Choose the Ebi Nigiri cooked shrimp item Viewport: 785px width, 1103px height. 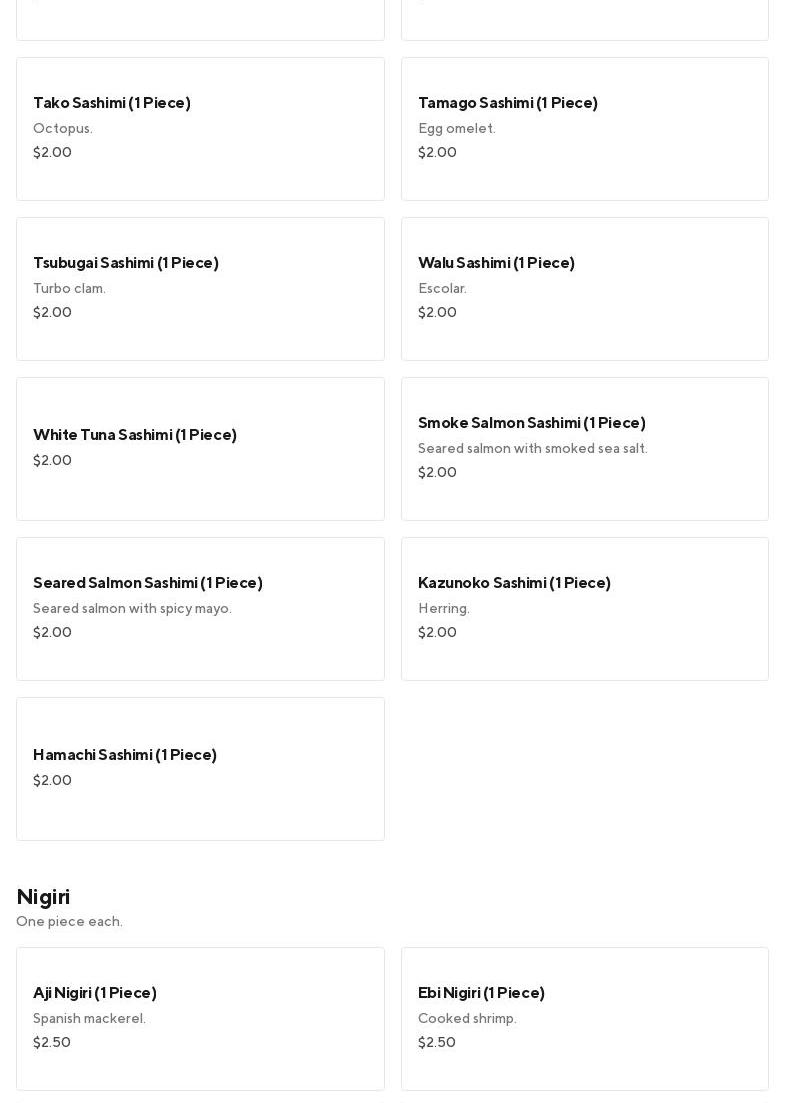[x=584, y=1019]
